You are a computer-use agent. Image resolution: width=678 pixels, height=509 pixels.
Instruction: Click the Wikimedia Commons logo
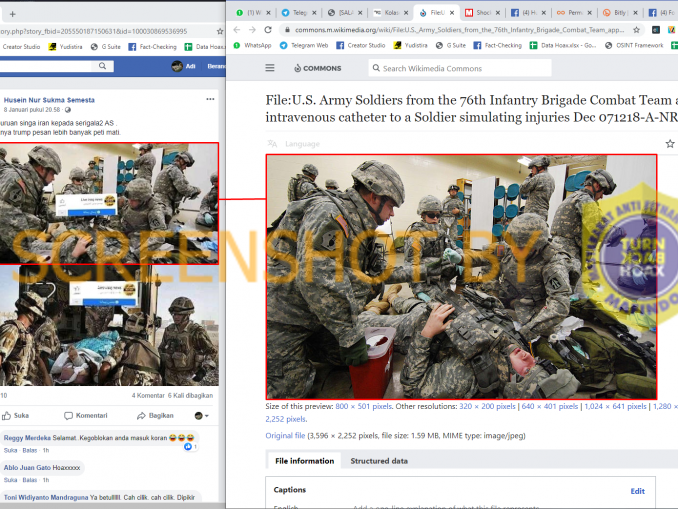(317, 68)
